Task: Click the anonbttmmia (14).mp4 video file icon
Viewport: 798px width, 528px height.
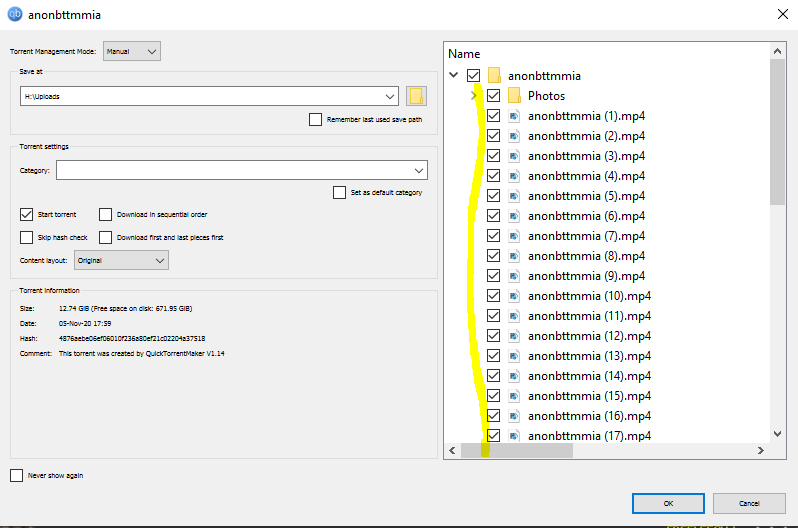Action: 515,376
